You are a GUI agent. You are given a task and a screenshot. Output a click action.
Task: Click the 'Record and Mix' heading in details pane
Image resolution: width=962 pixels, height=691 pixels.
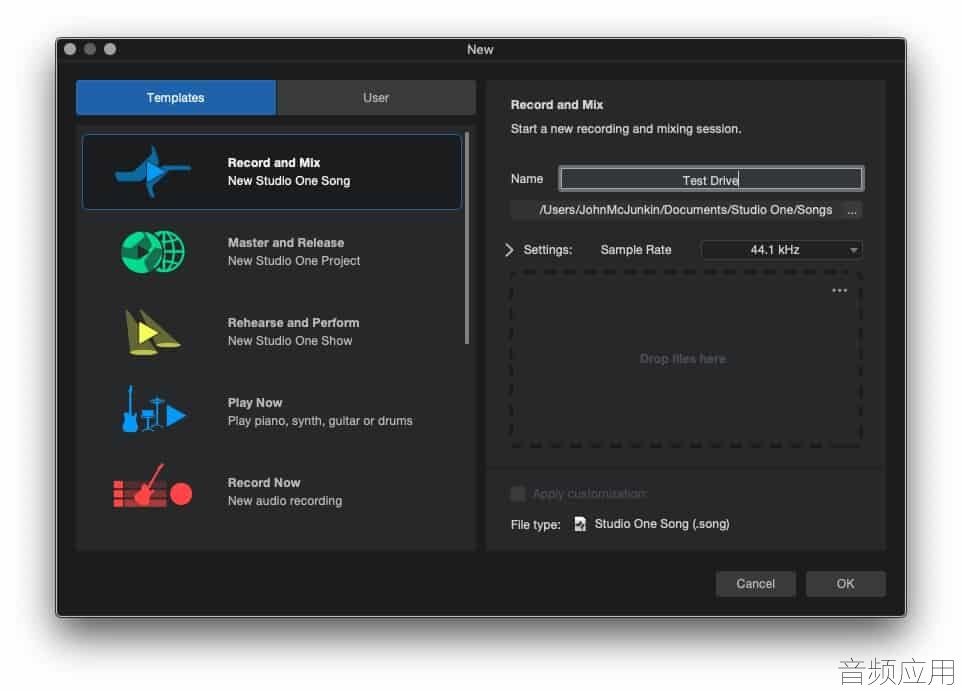click(x=557, y=105)
